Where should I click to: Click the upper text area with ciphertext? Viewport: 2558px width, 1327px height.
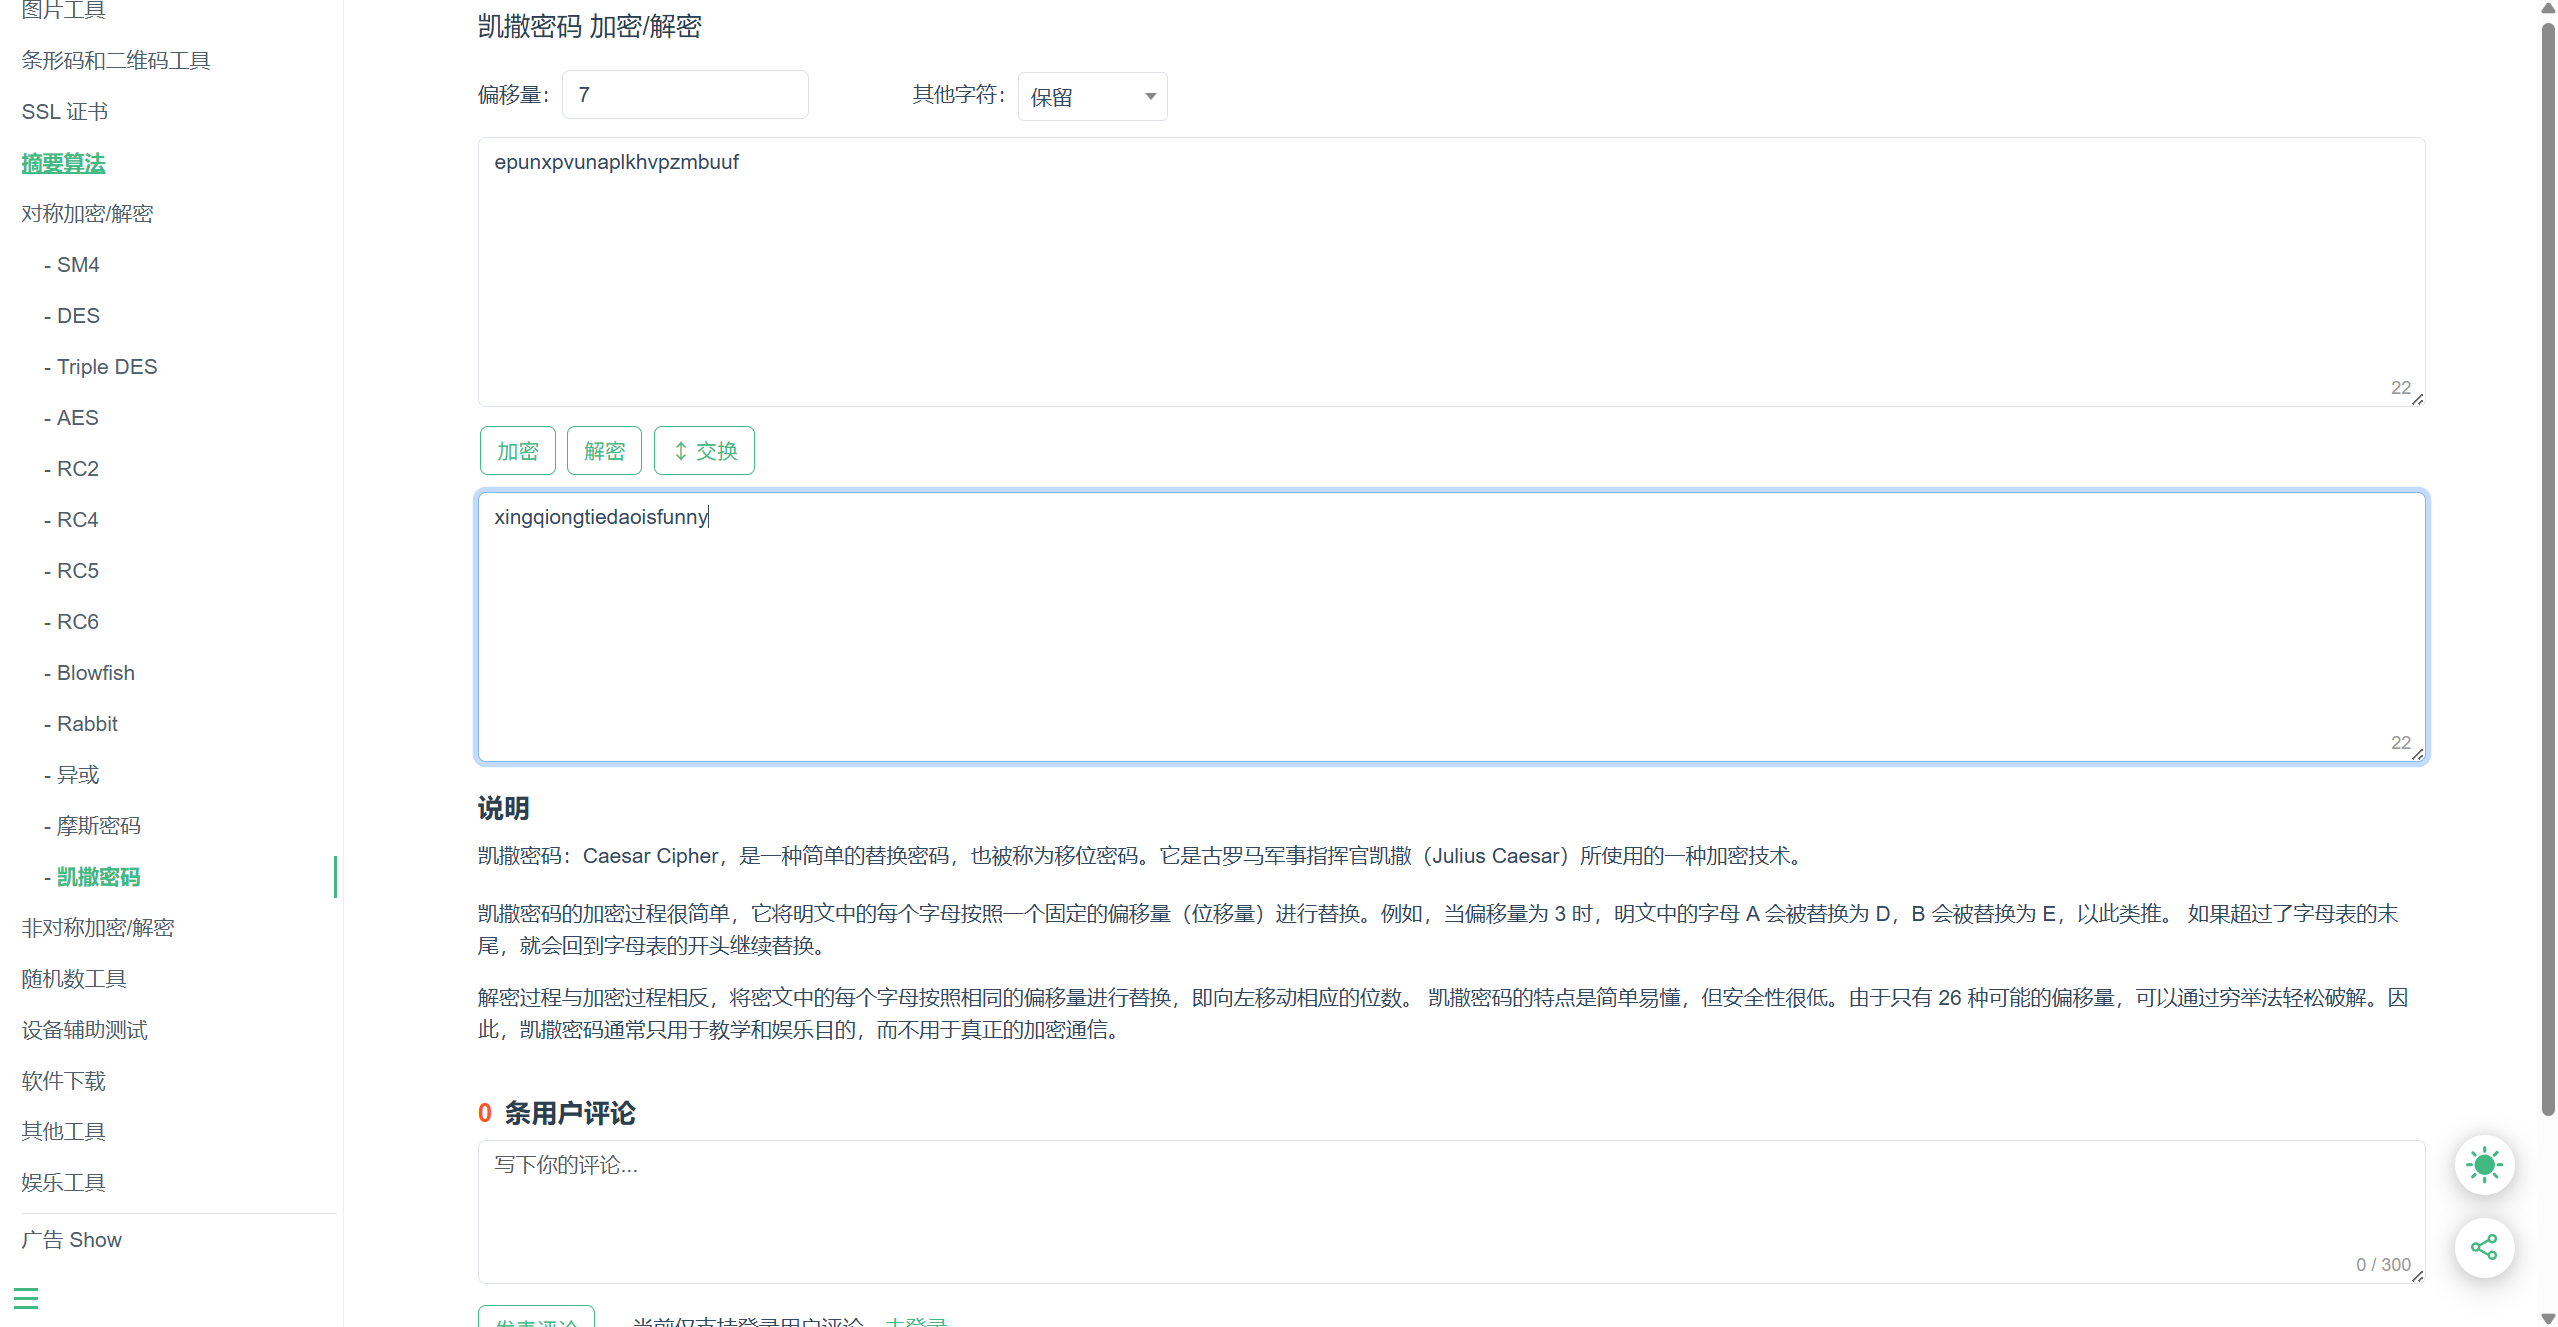click(x=1450, y=272)
